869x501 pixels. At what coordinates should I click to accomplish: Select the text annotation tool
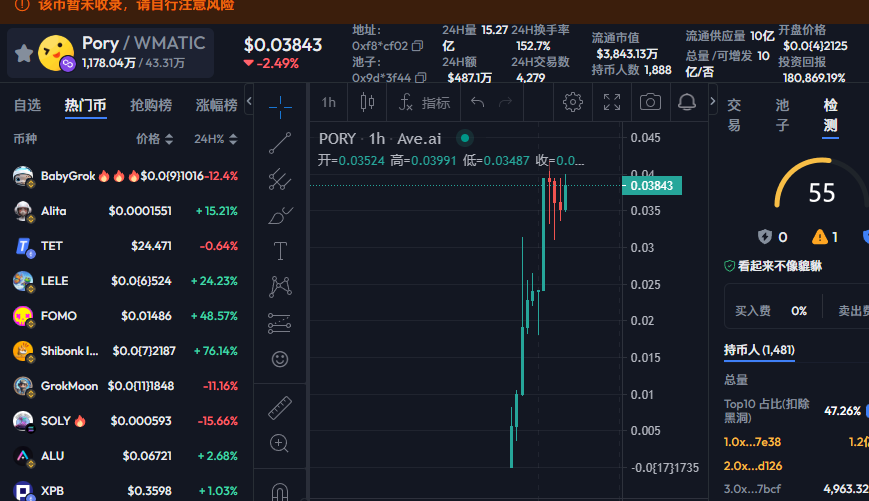280,251
